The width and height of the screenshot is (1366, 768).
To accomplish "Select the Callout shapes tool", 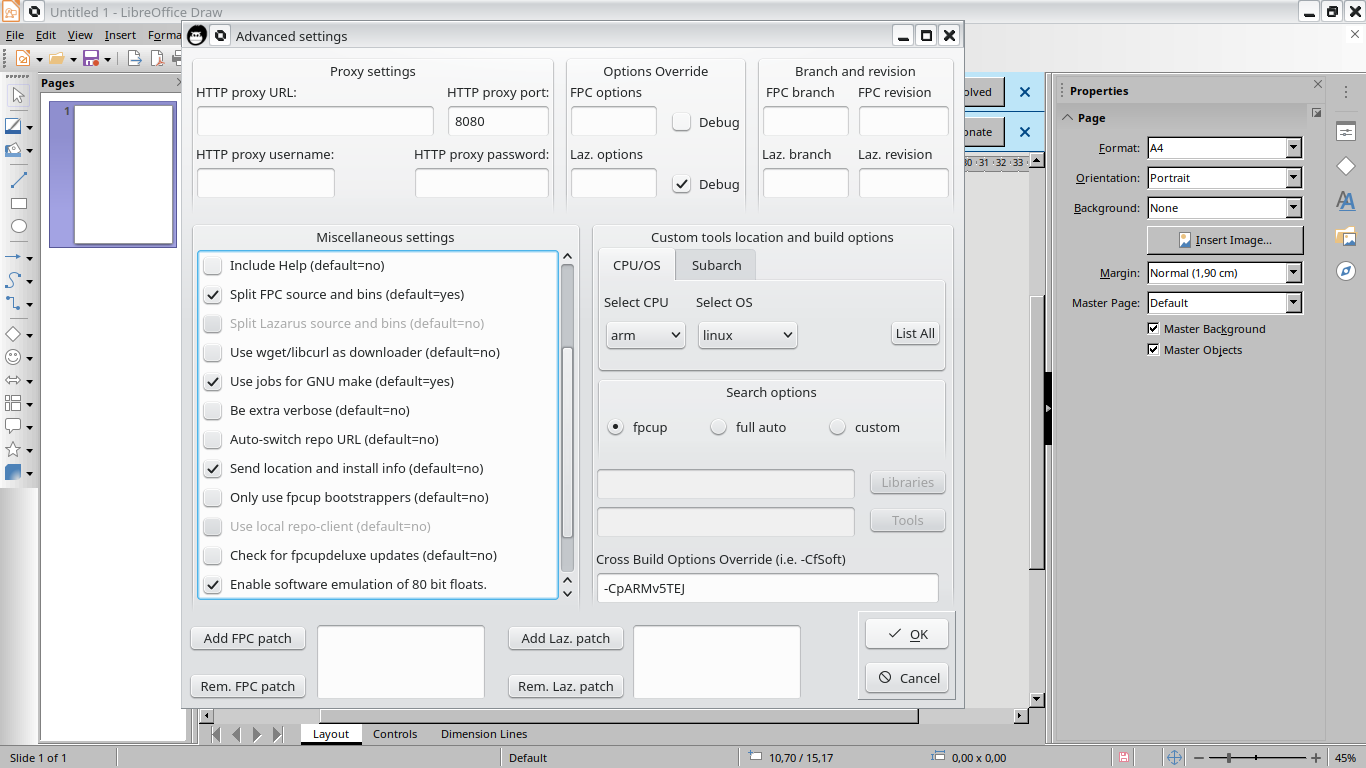I will pyautogui.click(x=13, y=426).
